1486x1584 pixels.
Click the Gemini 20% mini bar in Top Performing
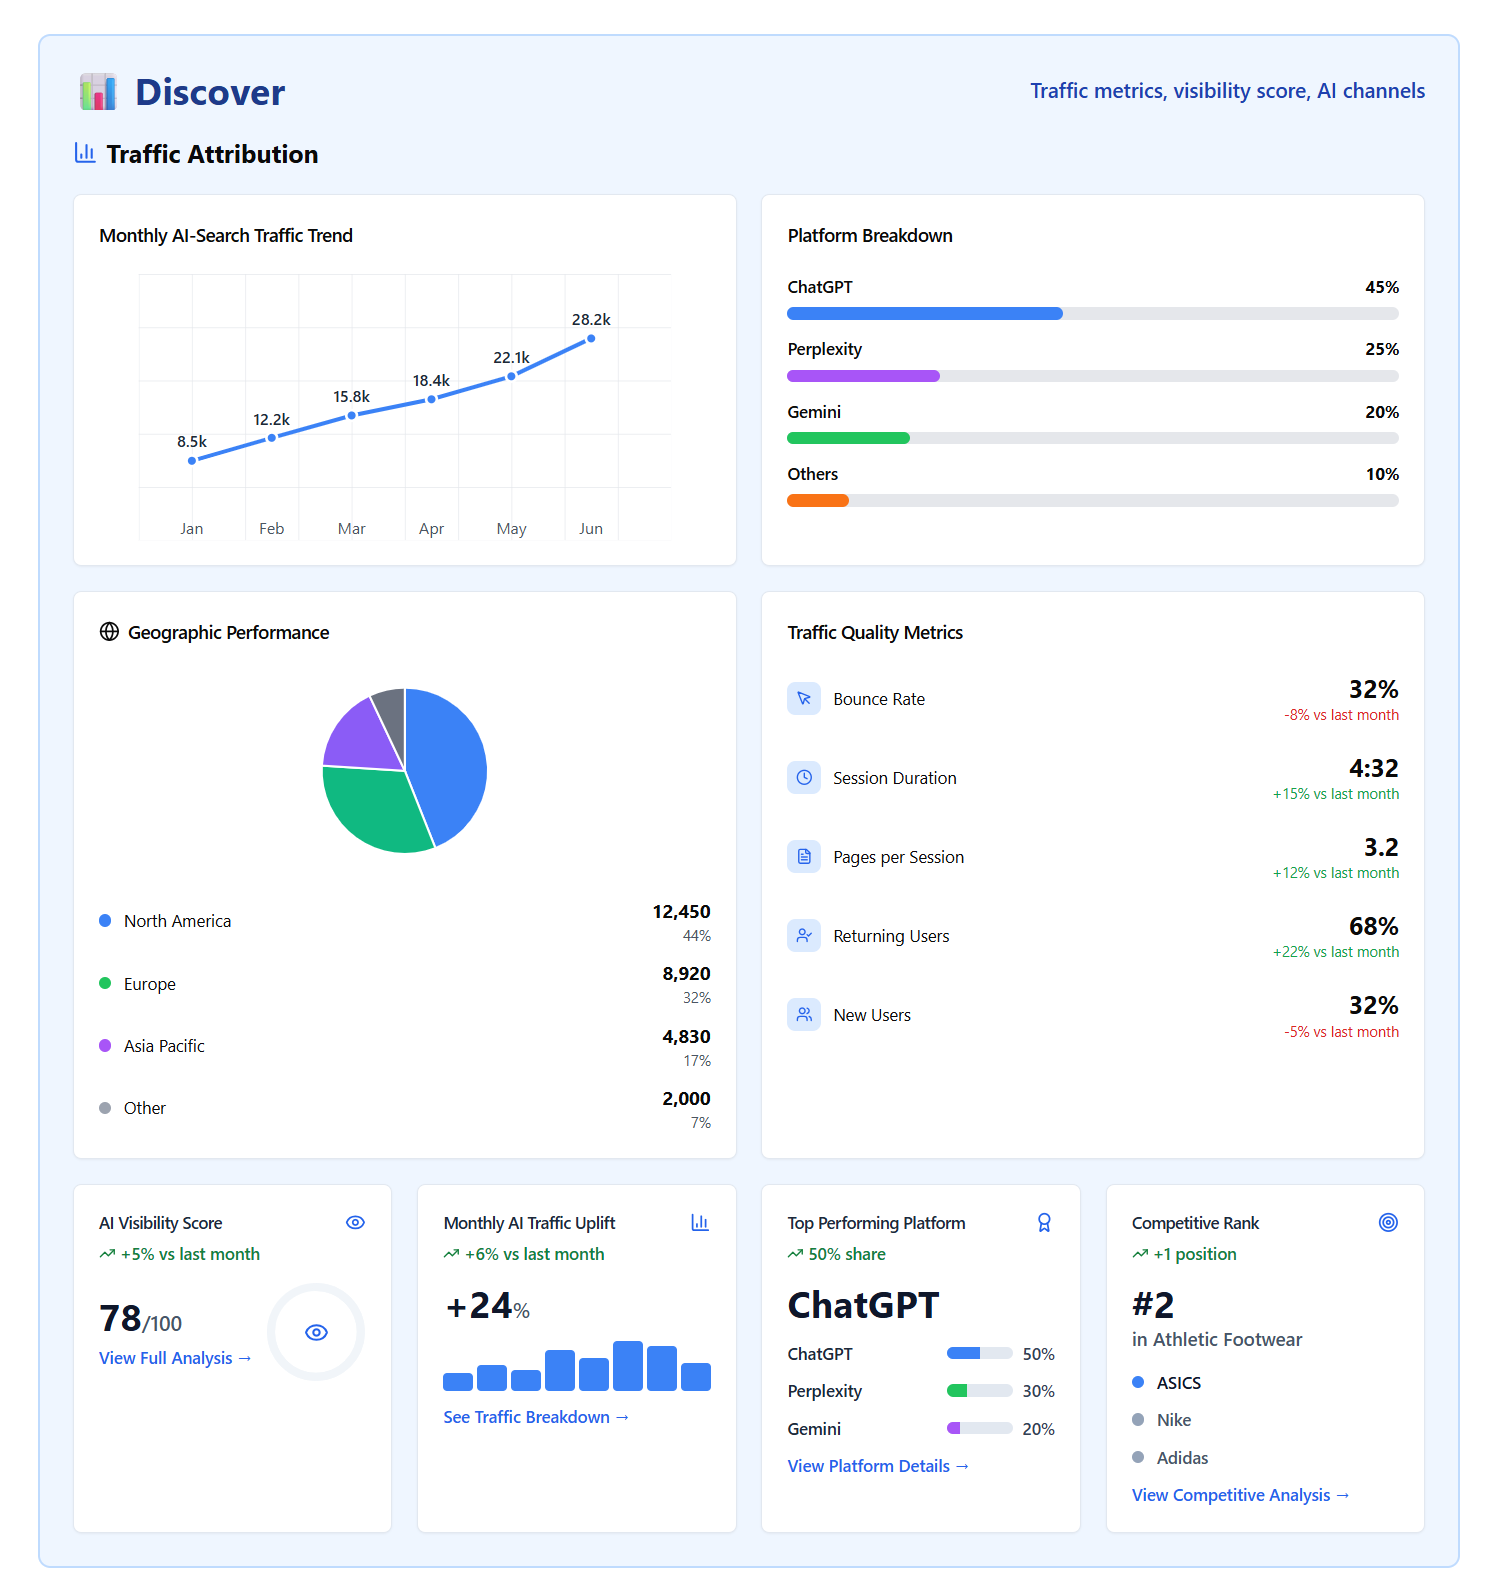coord(980,1428)
